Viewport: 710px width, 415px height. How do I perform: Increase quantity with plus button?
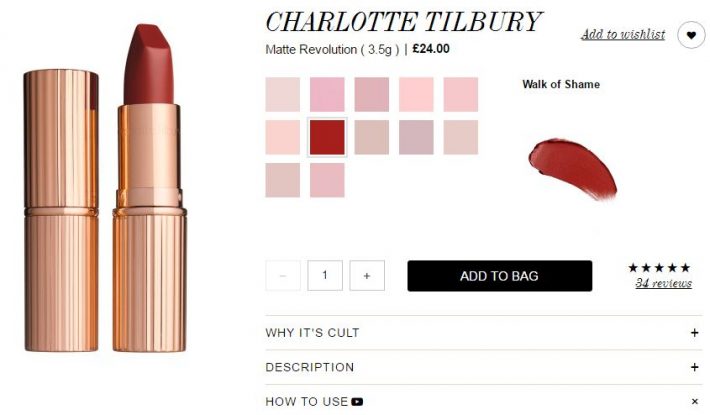367,275
